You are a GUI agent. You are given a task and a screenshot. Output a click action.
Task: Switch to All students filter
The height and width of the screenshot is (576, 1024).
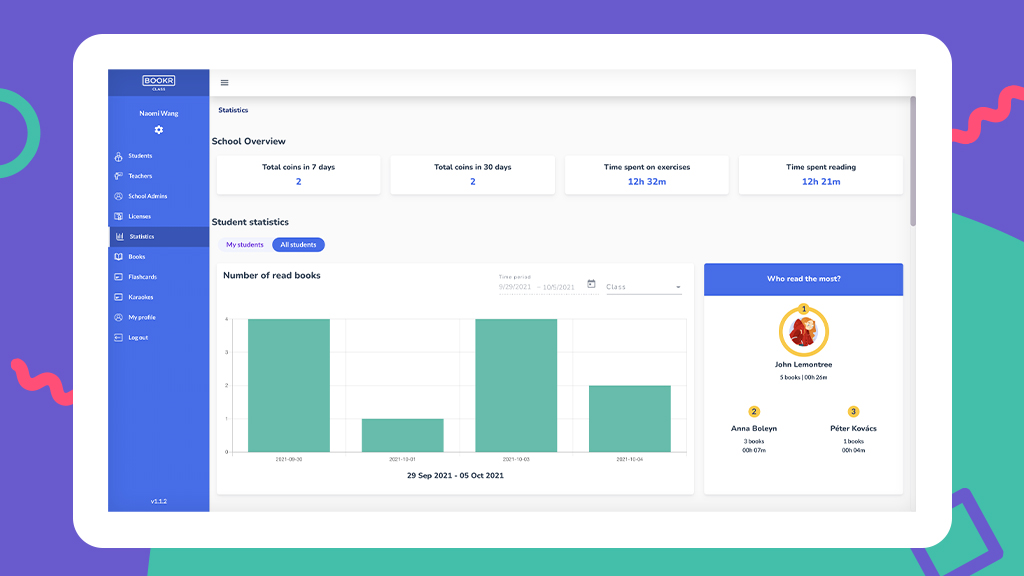[298, 245]
